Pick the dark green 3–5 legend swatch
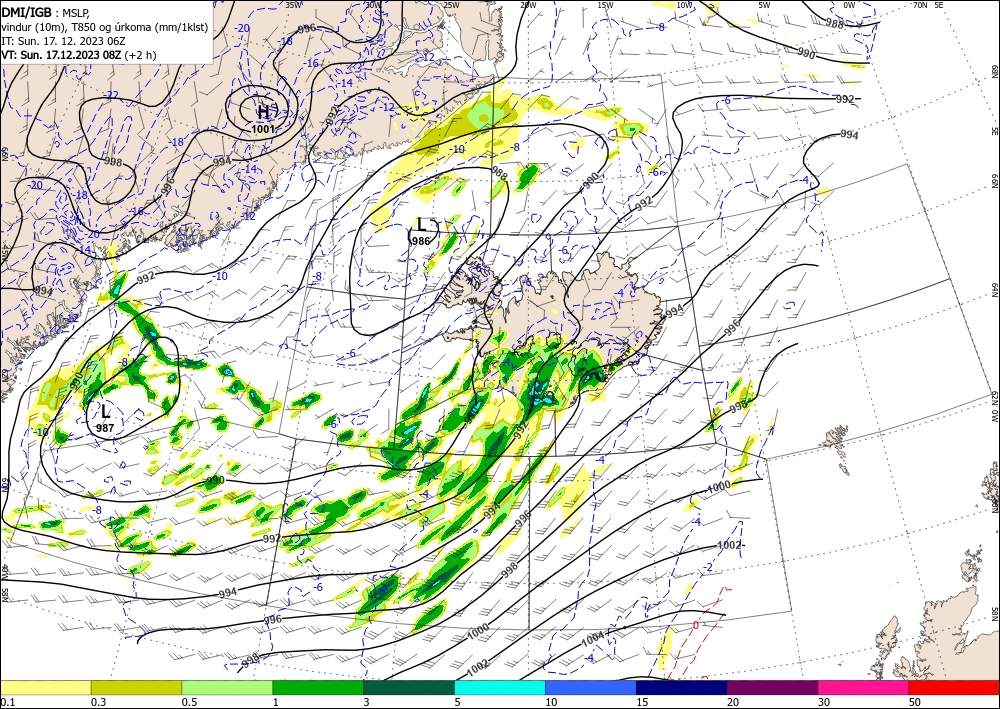Image resolution: width=1000 pixels, height=709 pixels. click(x=409, y=687)
